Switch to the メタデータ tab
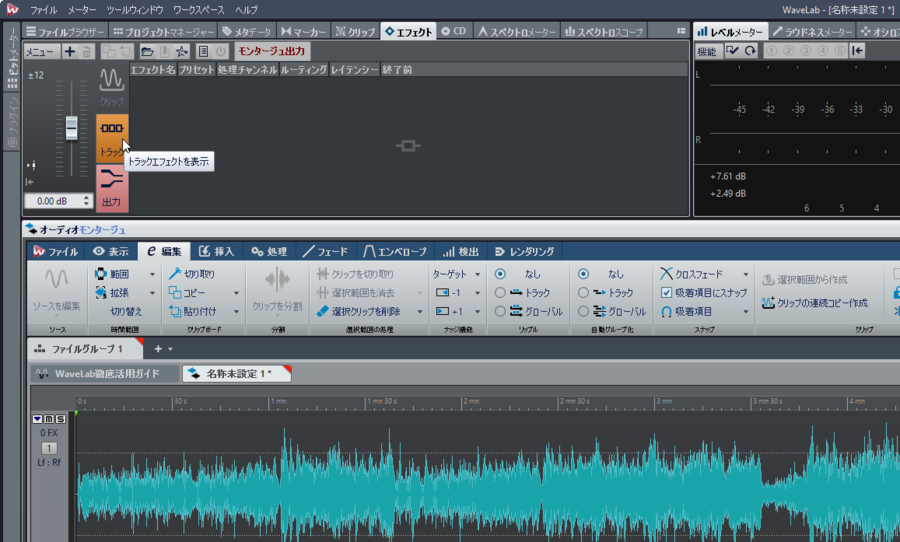 247,32
